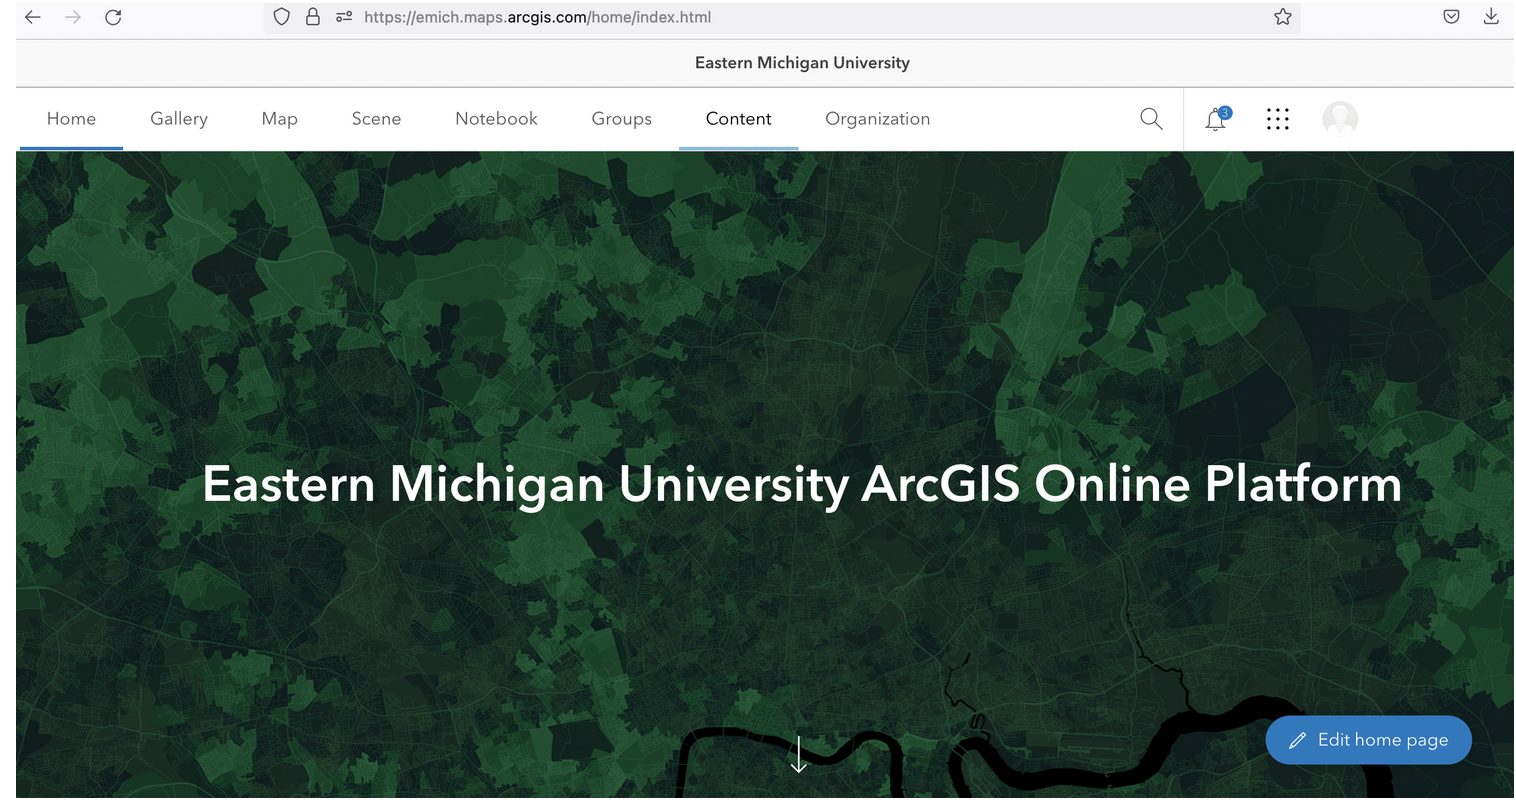The width and height of the screenshot is (1516, 802).
Task: Open notifications bell icon
Action: pos(1216,119)
